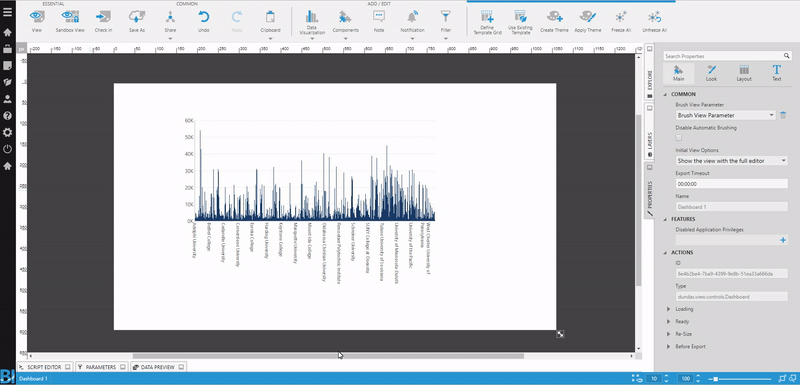Click Freeze All

point(621,21)
